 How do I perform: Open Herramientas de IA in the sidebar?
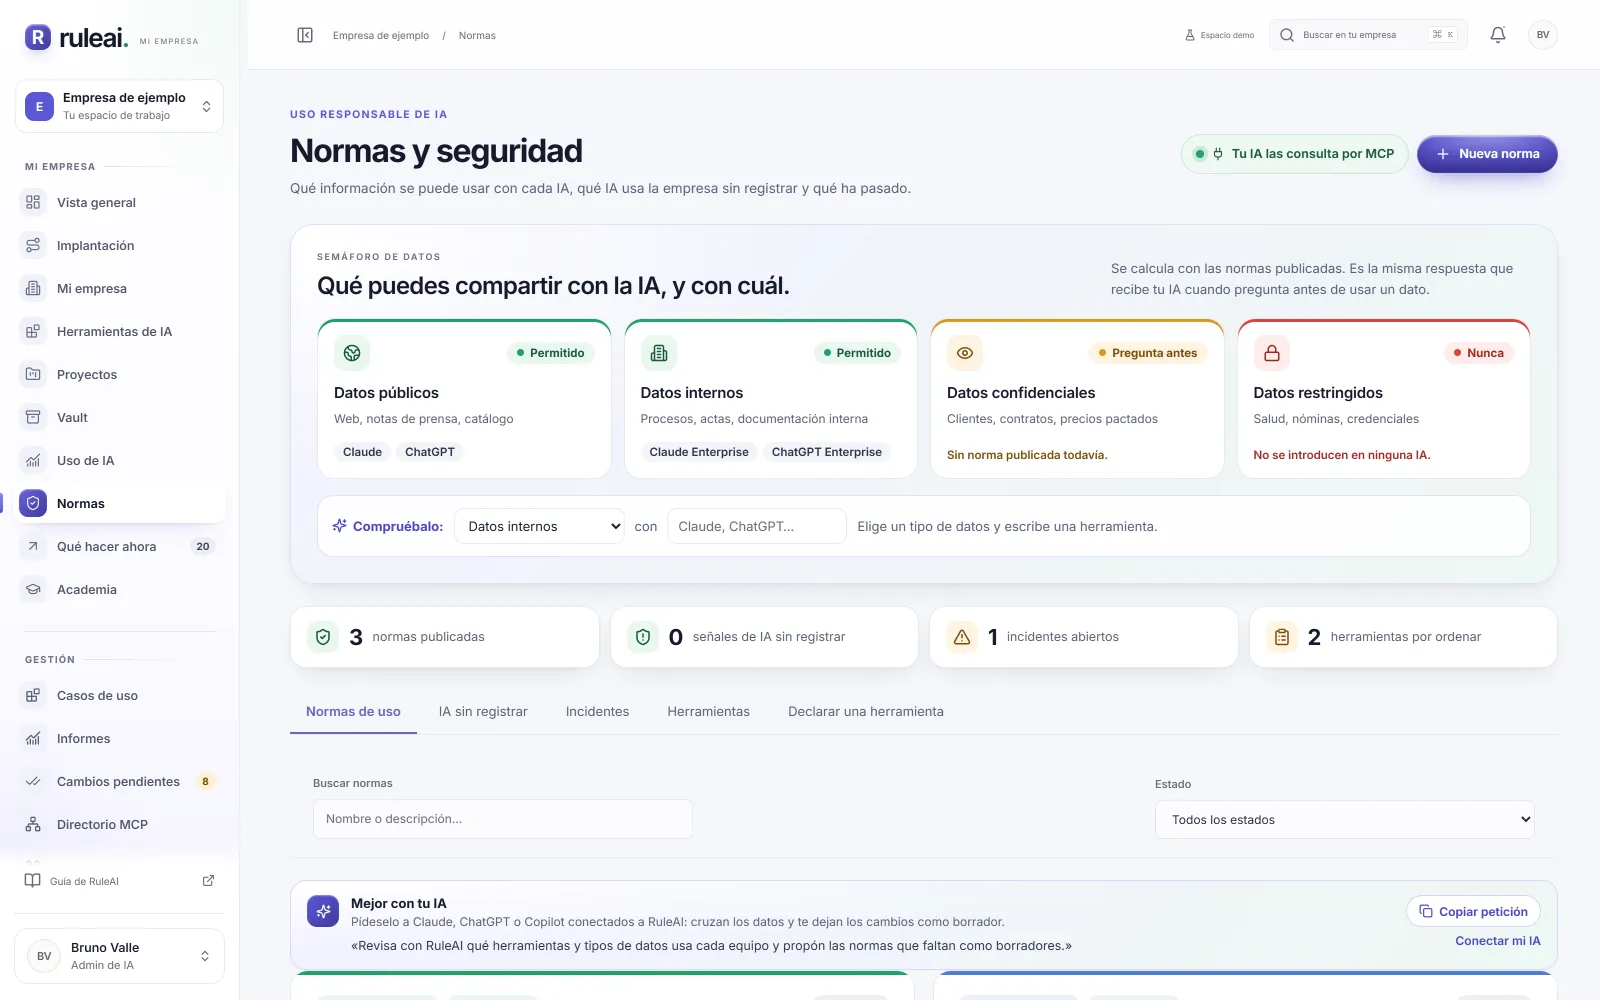coord(120,331)
